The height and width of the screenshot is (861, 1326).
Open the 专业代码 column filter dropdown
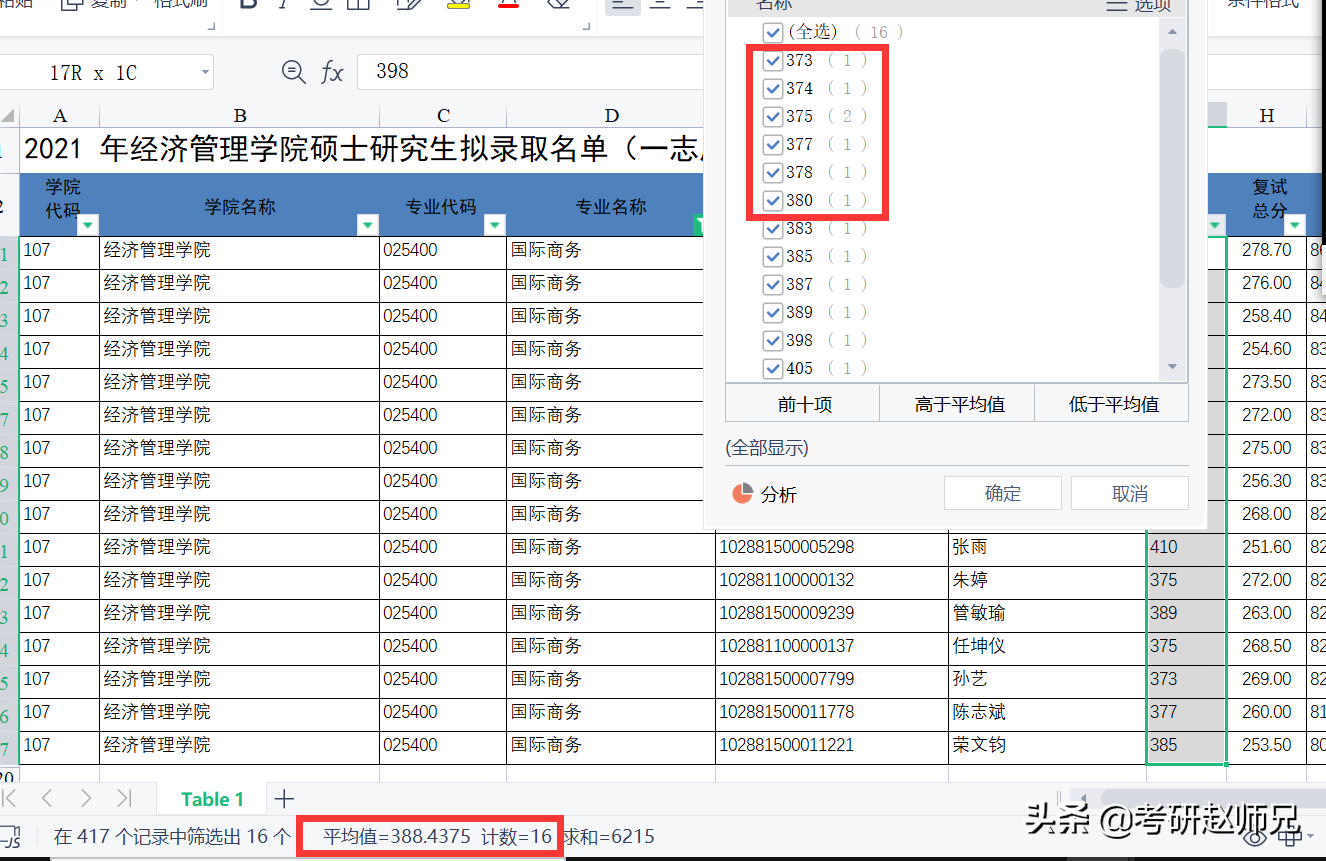point(495,224)
